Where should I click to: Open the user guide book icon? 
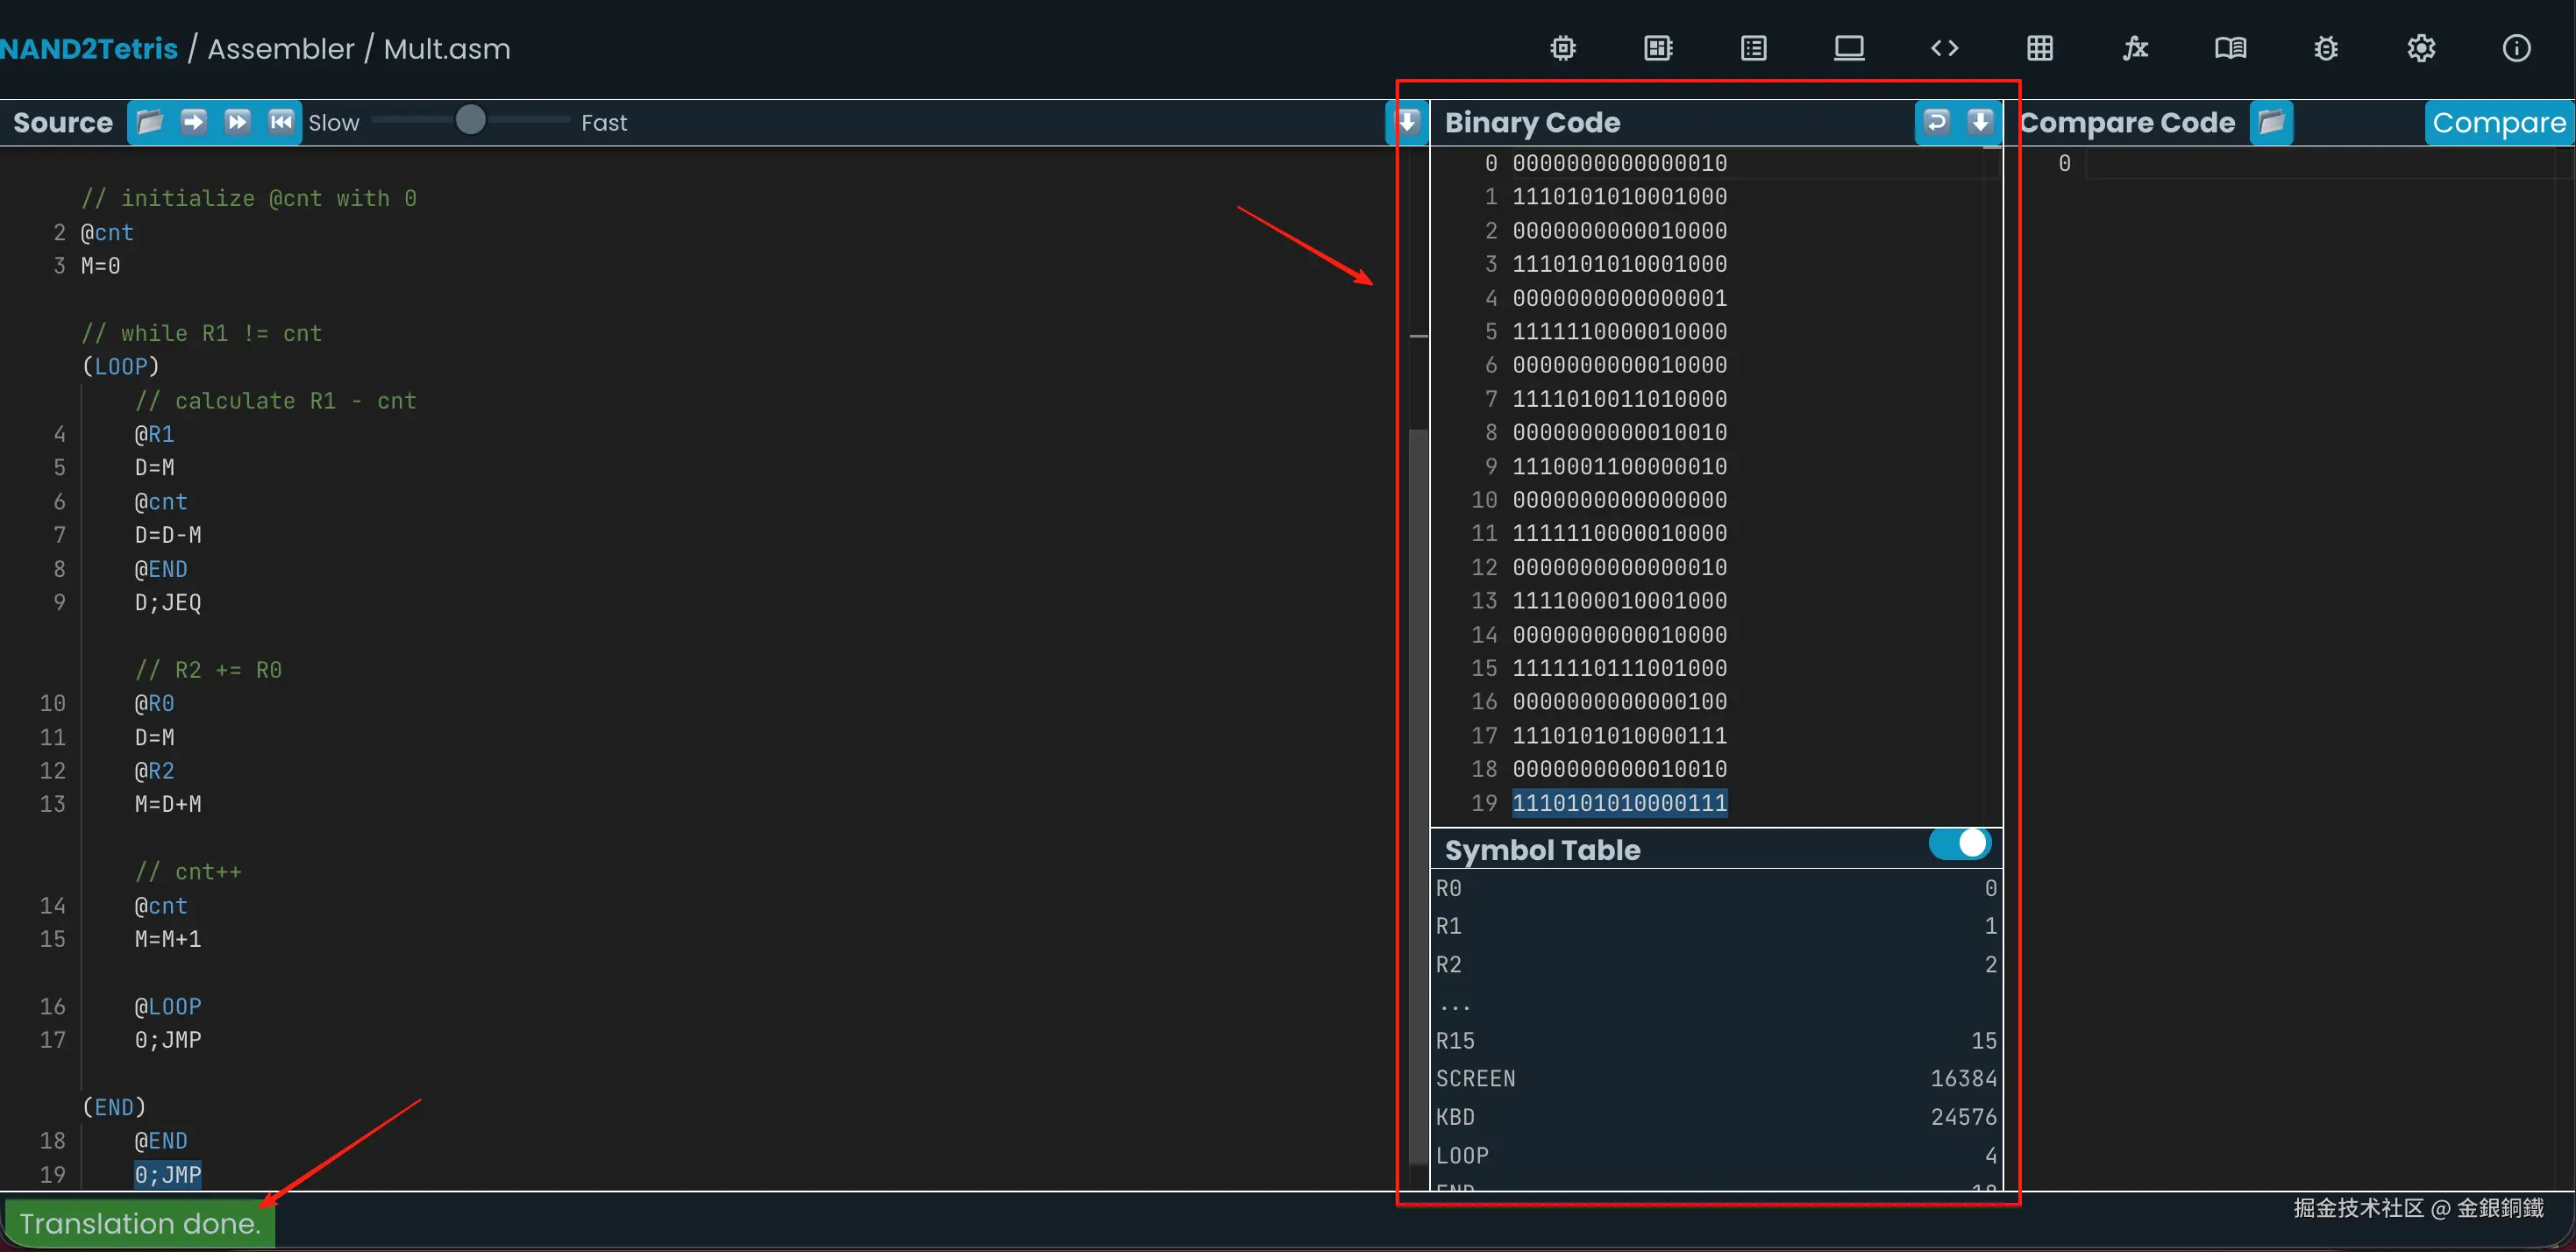pyautogui.click(x=2230, y=48)
